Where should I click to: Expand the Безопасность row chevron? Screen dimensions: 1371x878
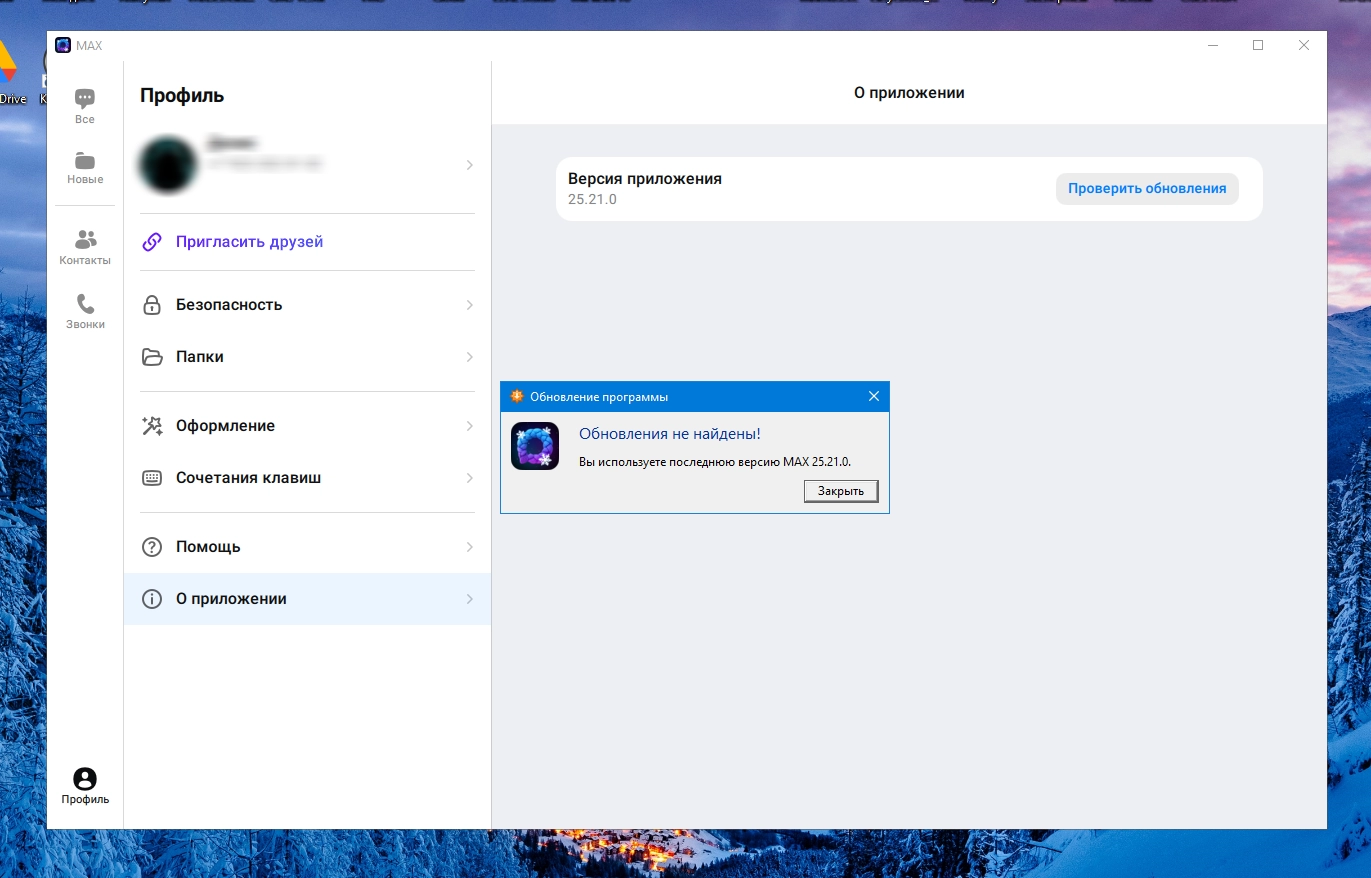point(470,305)
